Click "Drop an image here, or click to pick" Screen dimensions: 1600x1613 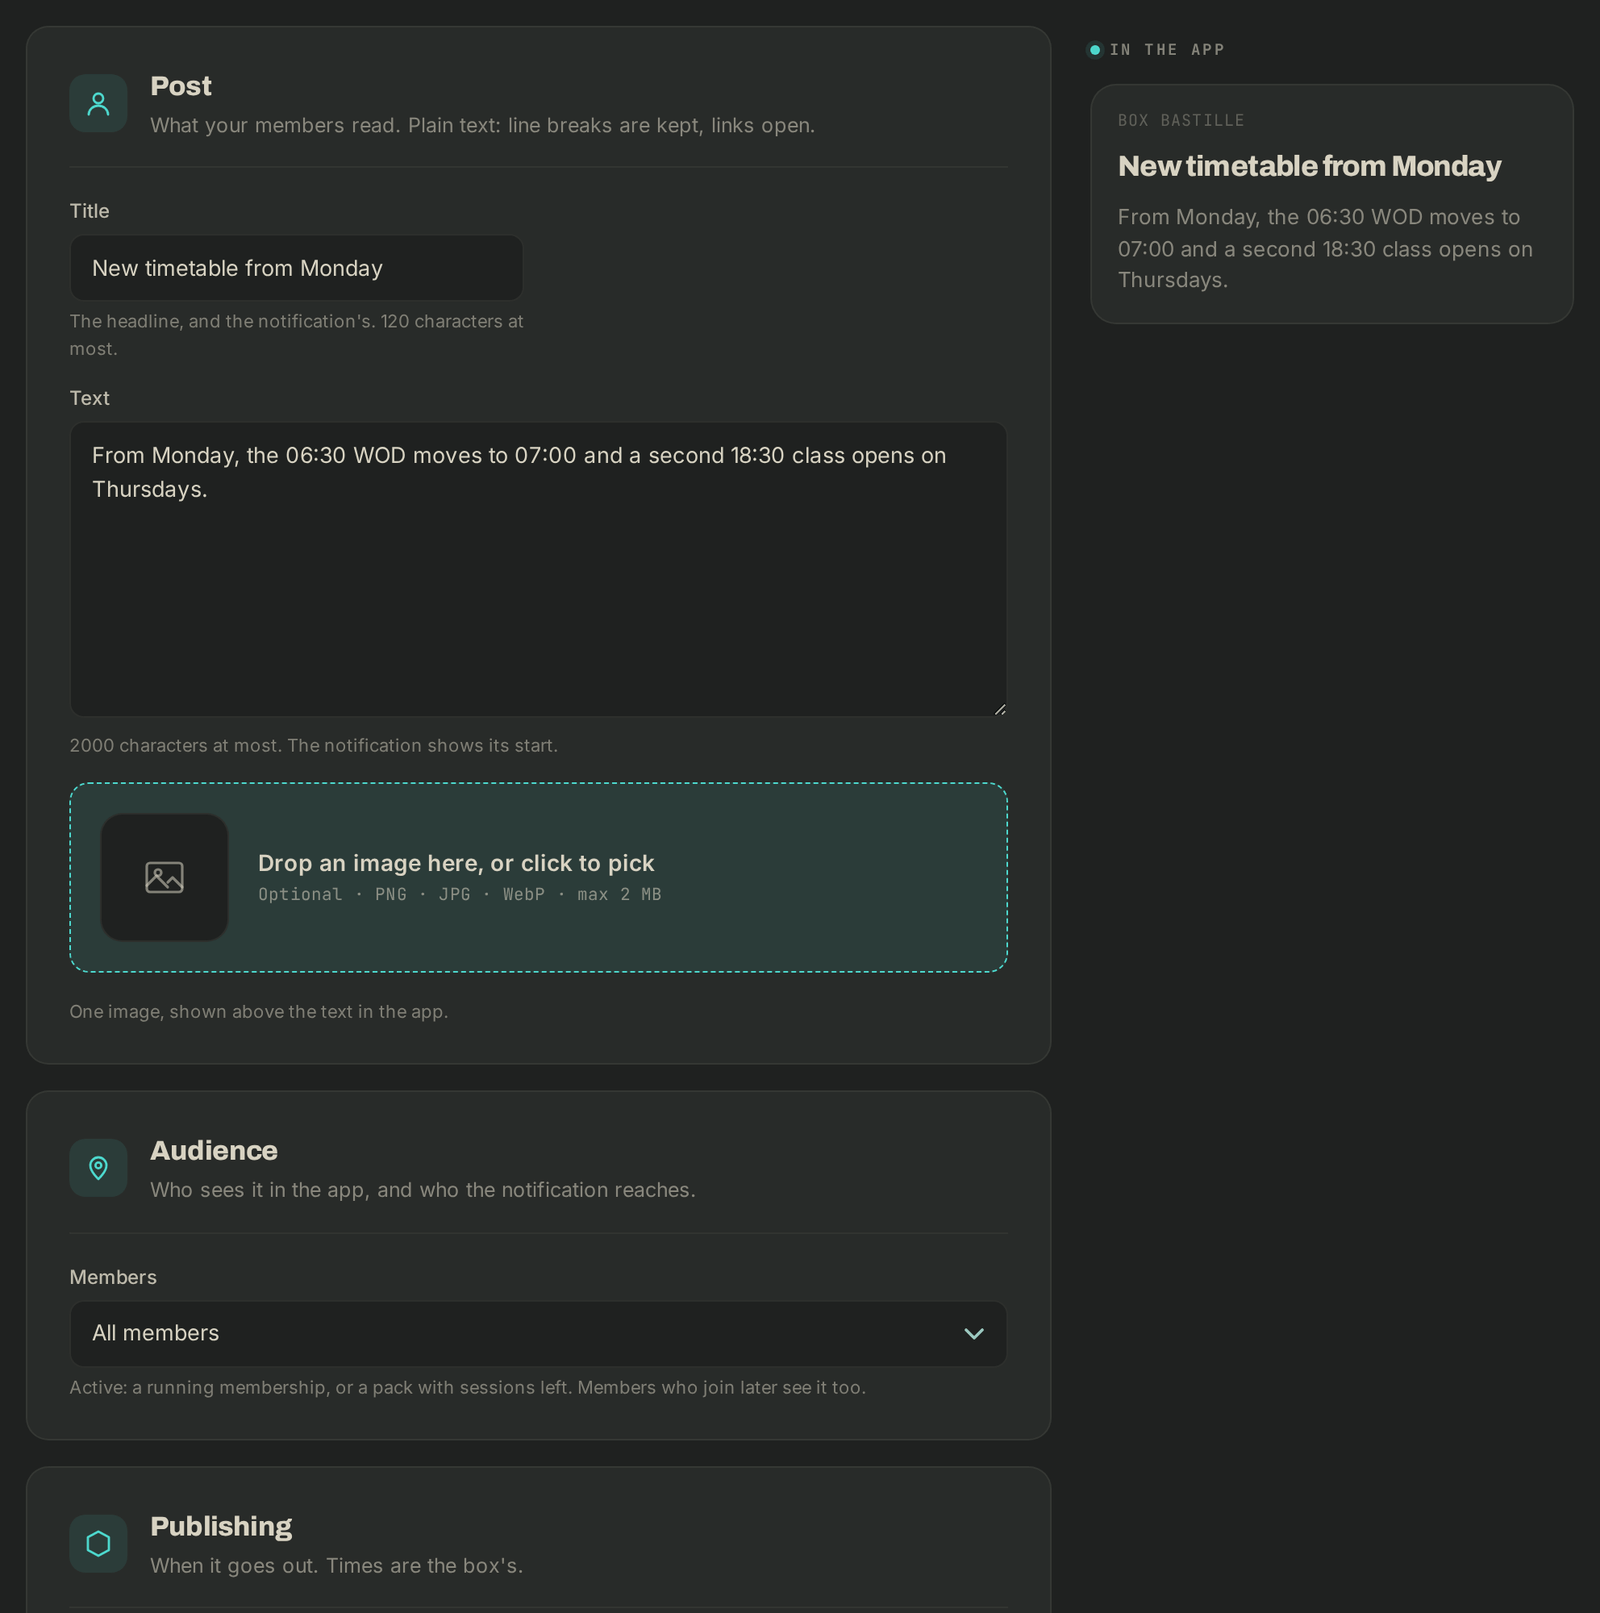pos(456,863)
